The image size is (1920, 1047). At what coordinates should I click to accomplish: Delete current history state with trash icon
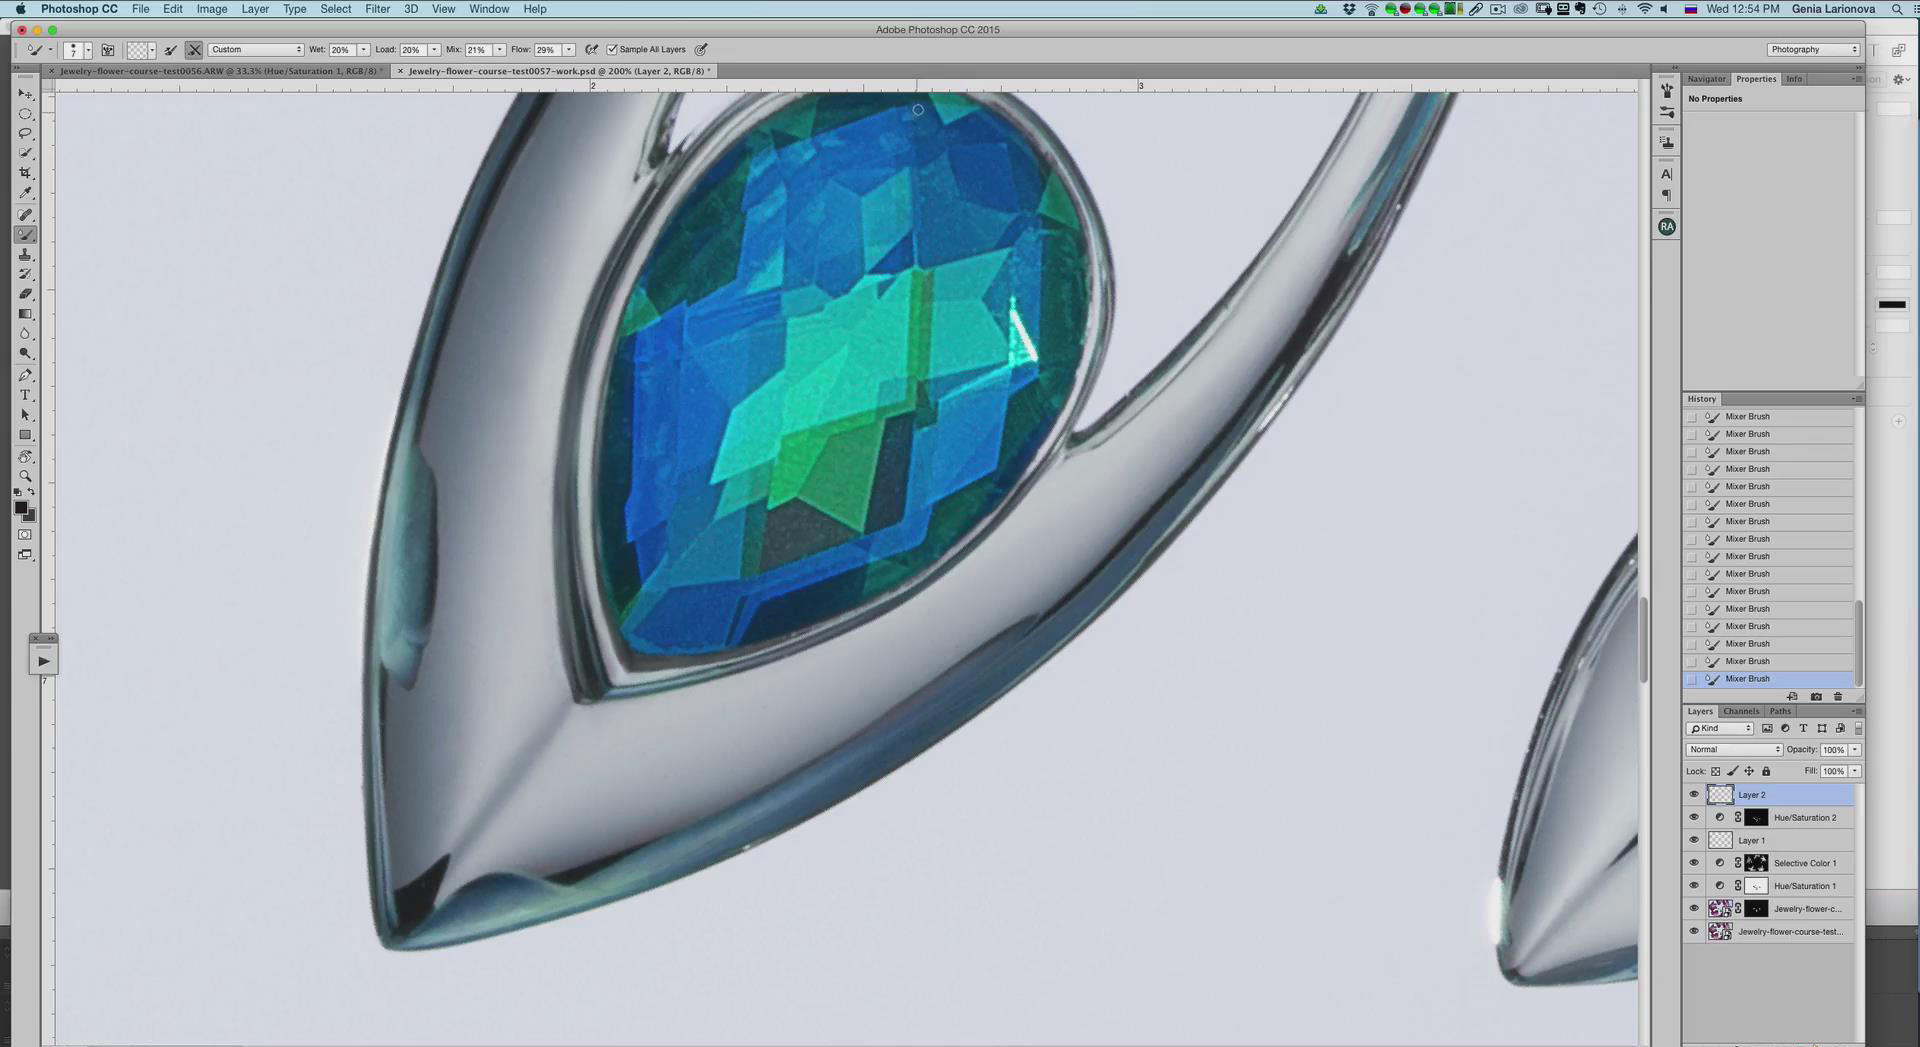click(1837, 697)
